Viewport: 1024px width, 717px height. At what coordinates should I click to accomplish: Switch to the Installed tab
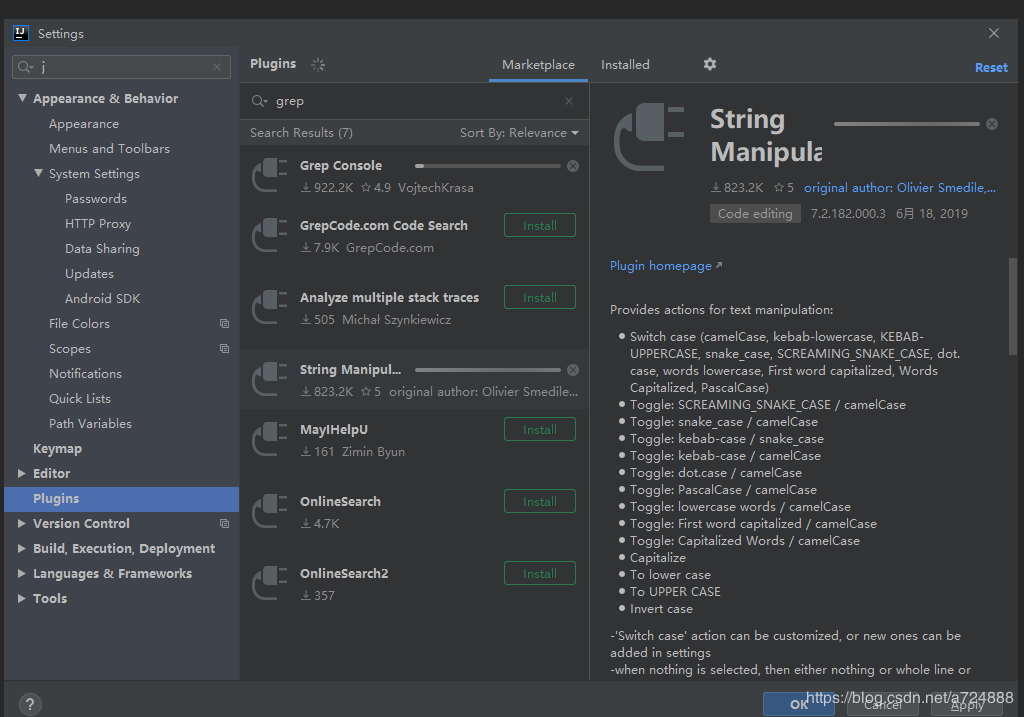pos(625,65)
